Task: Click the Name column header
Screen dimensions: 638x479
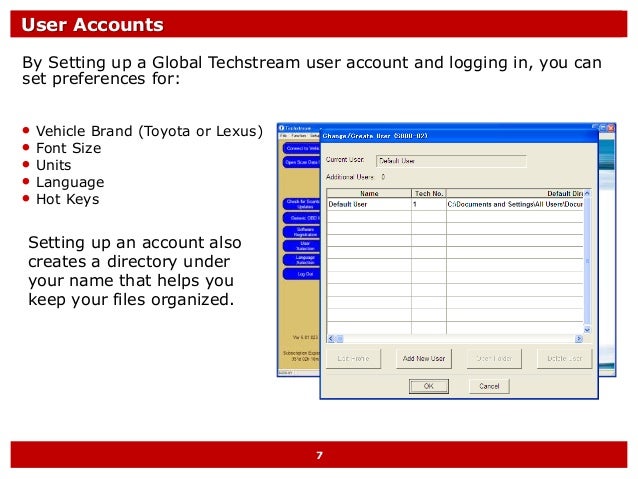Action: [x=369, y=194]
